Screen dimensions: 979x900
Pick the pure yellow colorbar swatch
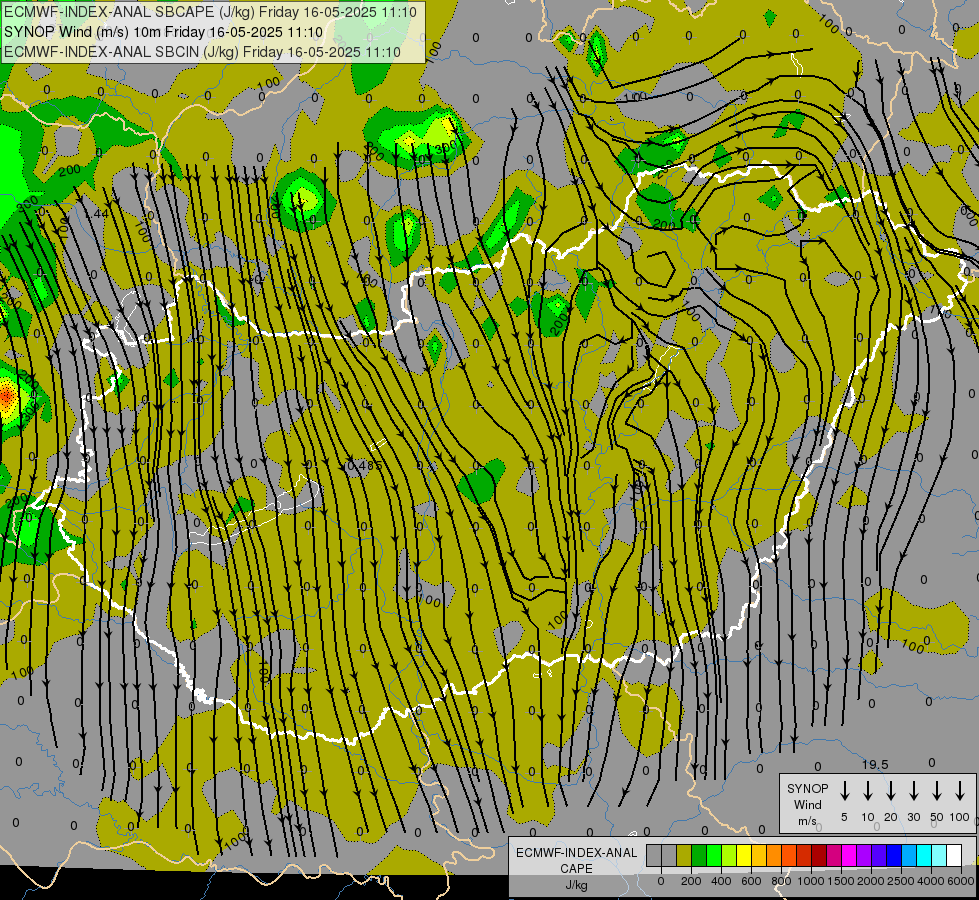[744, 855]
